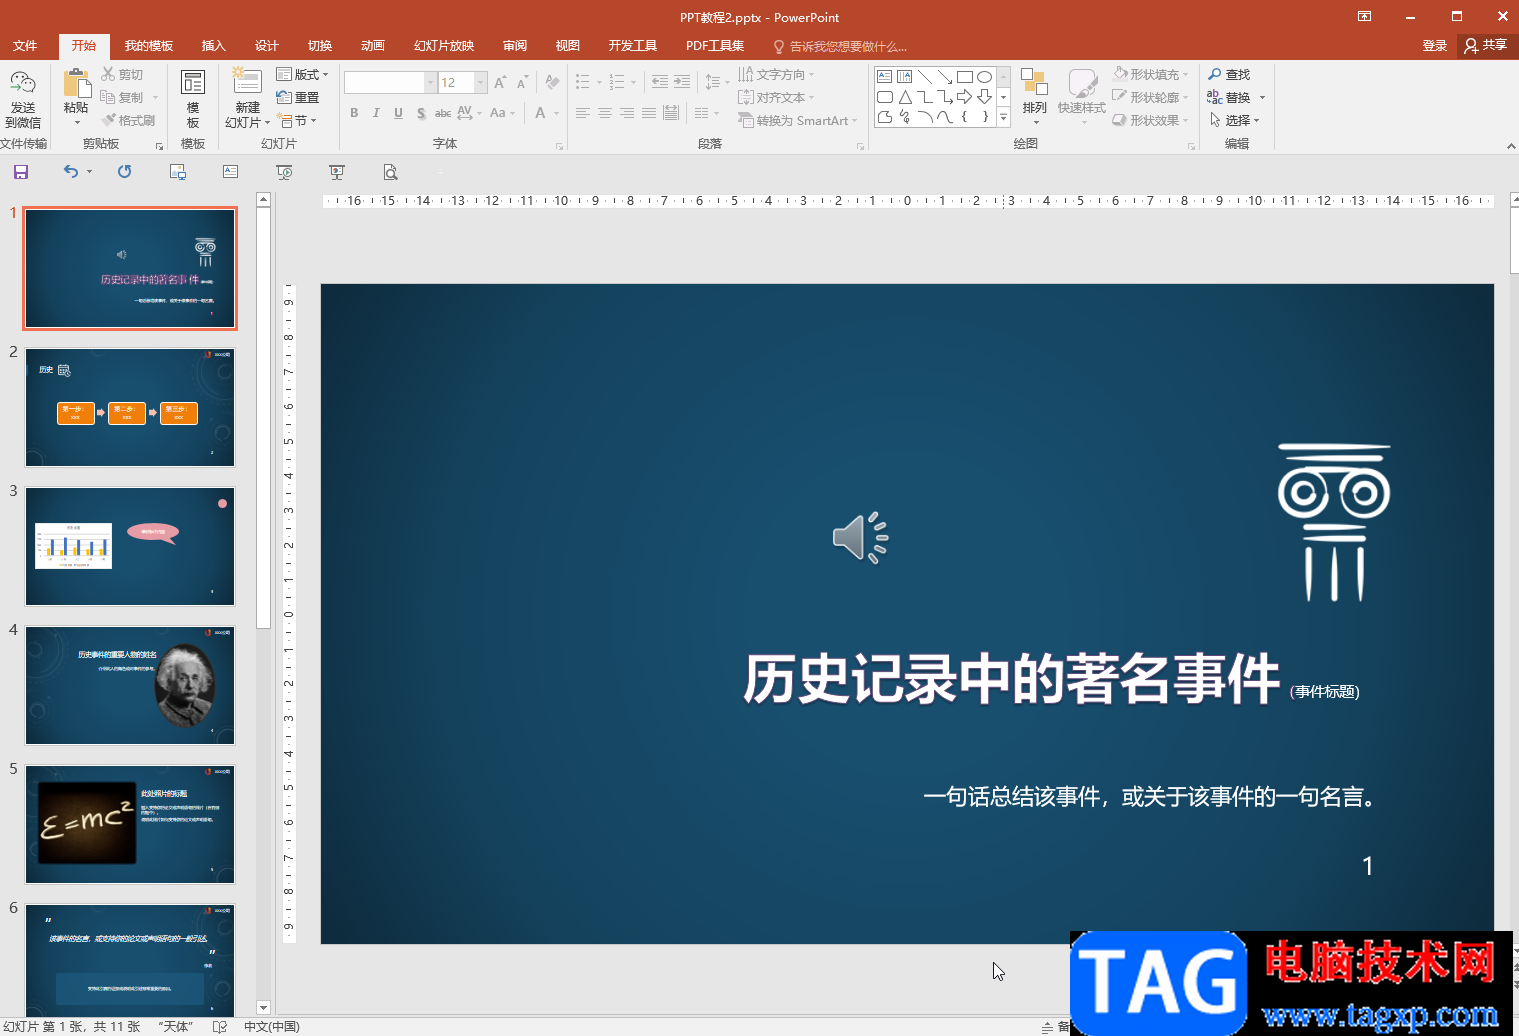The image size is (1519, 1036).
Task: Toggle Italic formatting
Action: tap(376, 113)
